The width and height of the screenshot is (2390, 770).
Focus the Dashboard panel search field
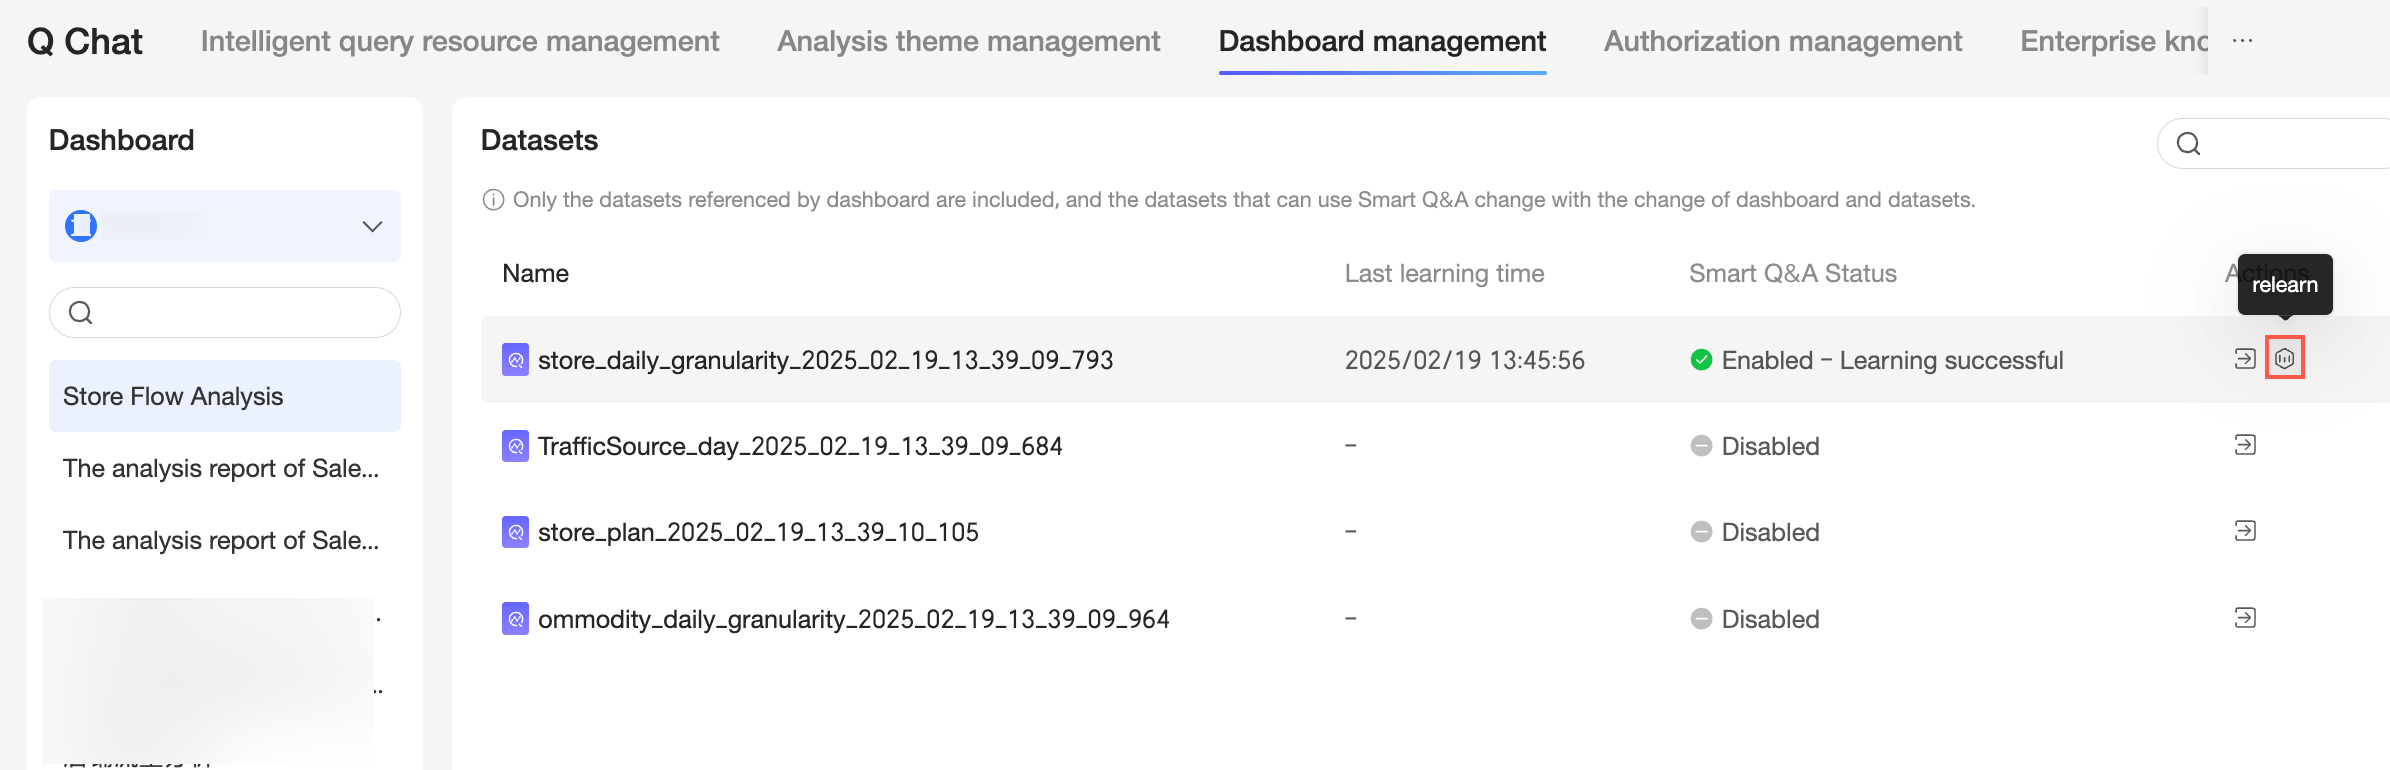tap(240, 313)
